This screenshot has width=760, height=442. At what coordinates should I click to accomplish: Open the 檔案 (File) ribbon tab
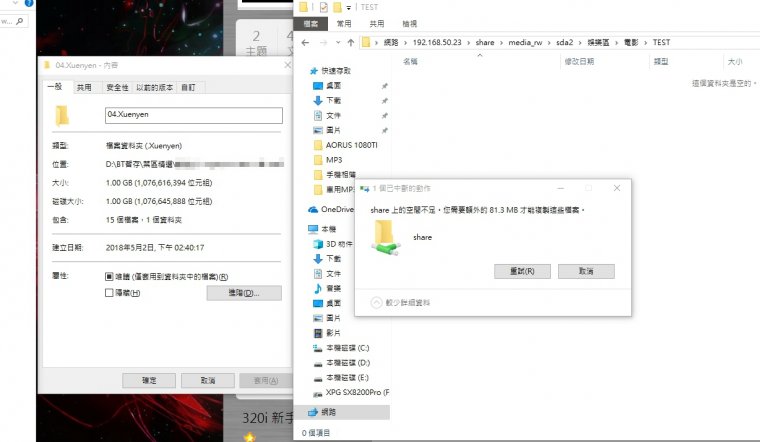[311, 23]
